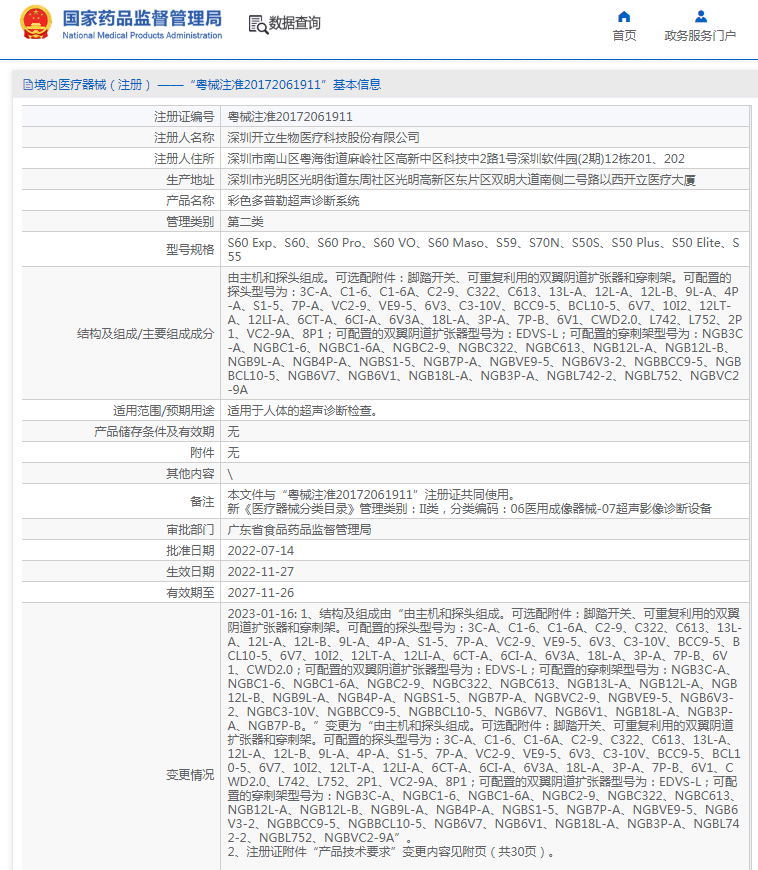Click the document icon beside 境内医疗器械
The height and width of the screenshot is (870, 758).
(x=28, y=85)
